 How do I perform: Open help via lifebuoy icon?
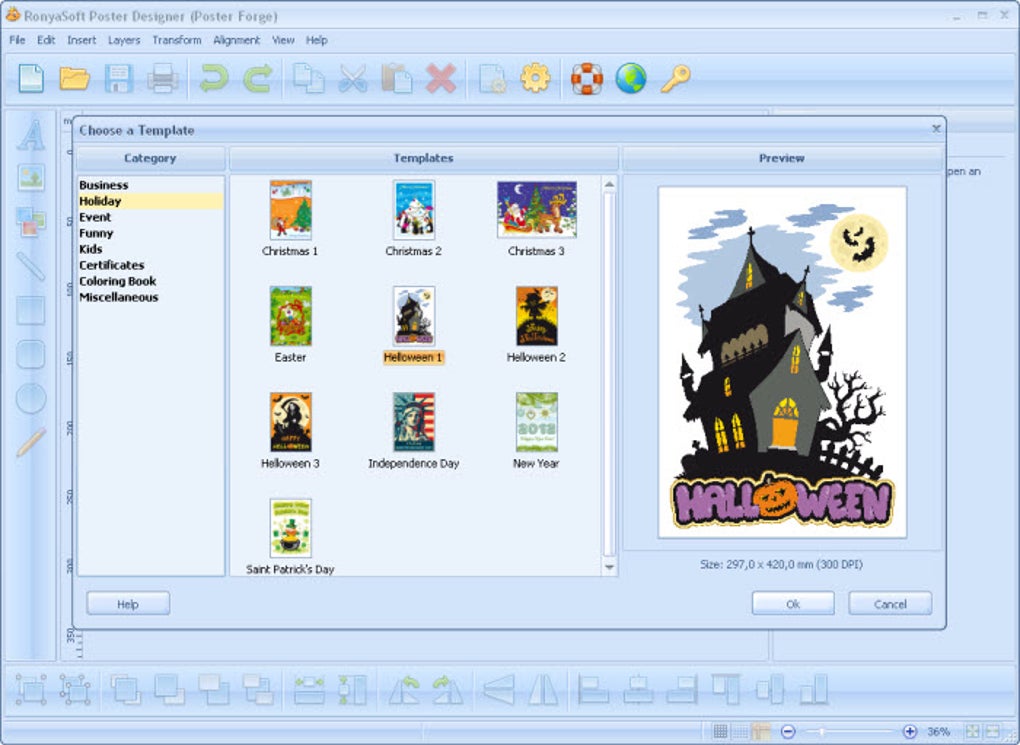587,79
